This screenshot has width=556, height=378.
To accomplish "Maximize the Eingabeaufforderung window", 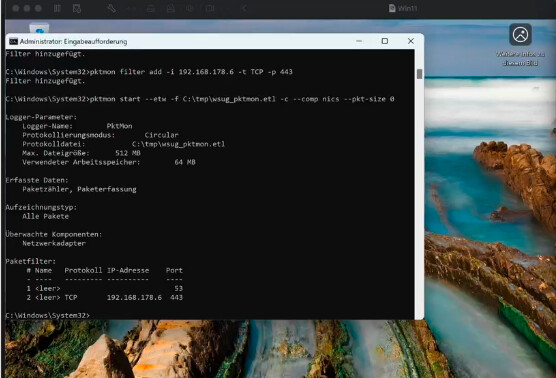I will pos(385,41).
